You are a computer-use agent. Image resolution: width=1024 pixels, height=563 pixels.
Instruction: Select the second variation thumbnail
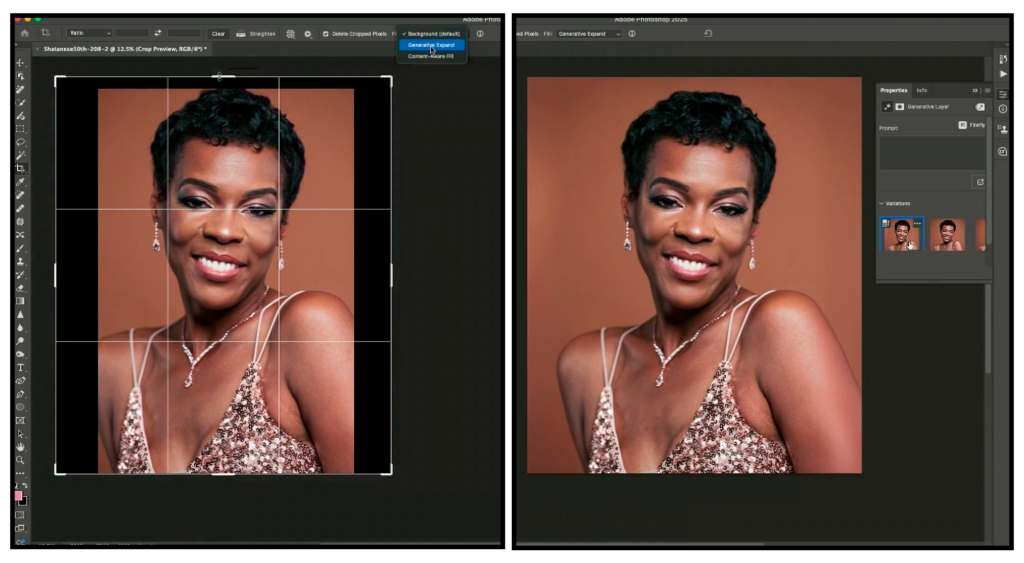click(x=947, y=235)
